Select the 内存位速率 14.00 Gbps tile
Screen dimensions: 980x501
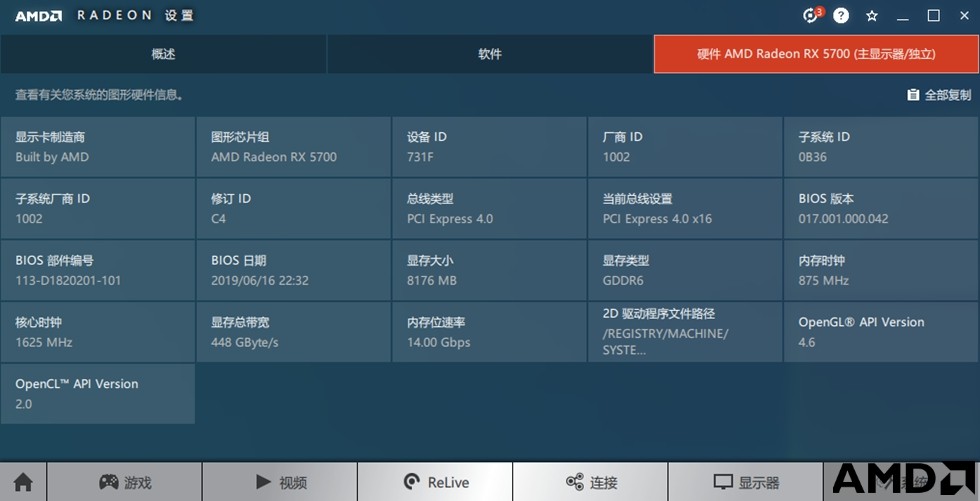click(x=489, y=332)
